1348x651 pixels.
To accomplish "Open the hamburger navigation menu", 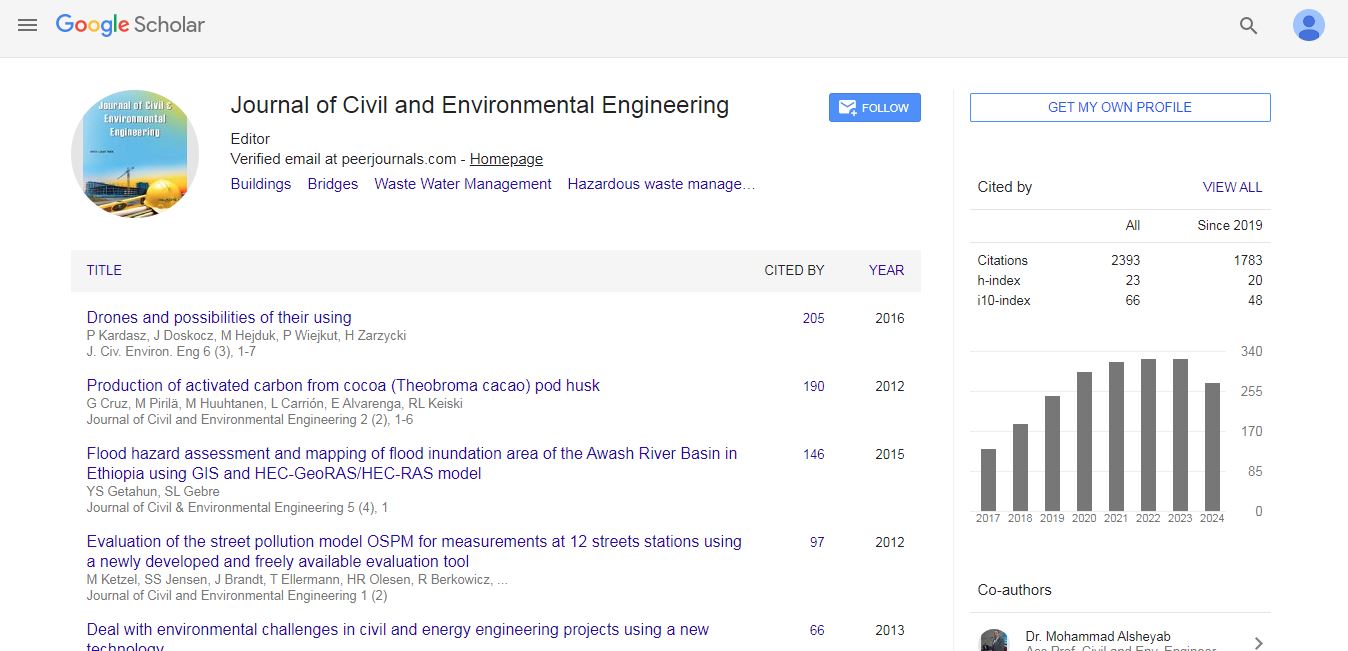I will coord(27,25).
